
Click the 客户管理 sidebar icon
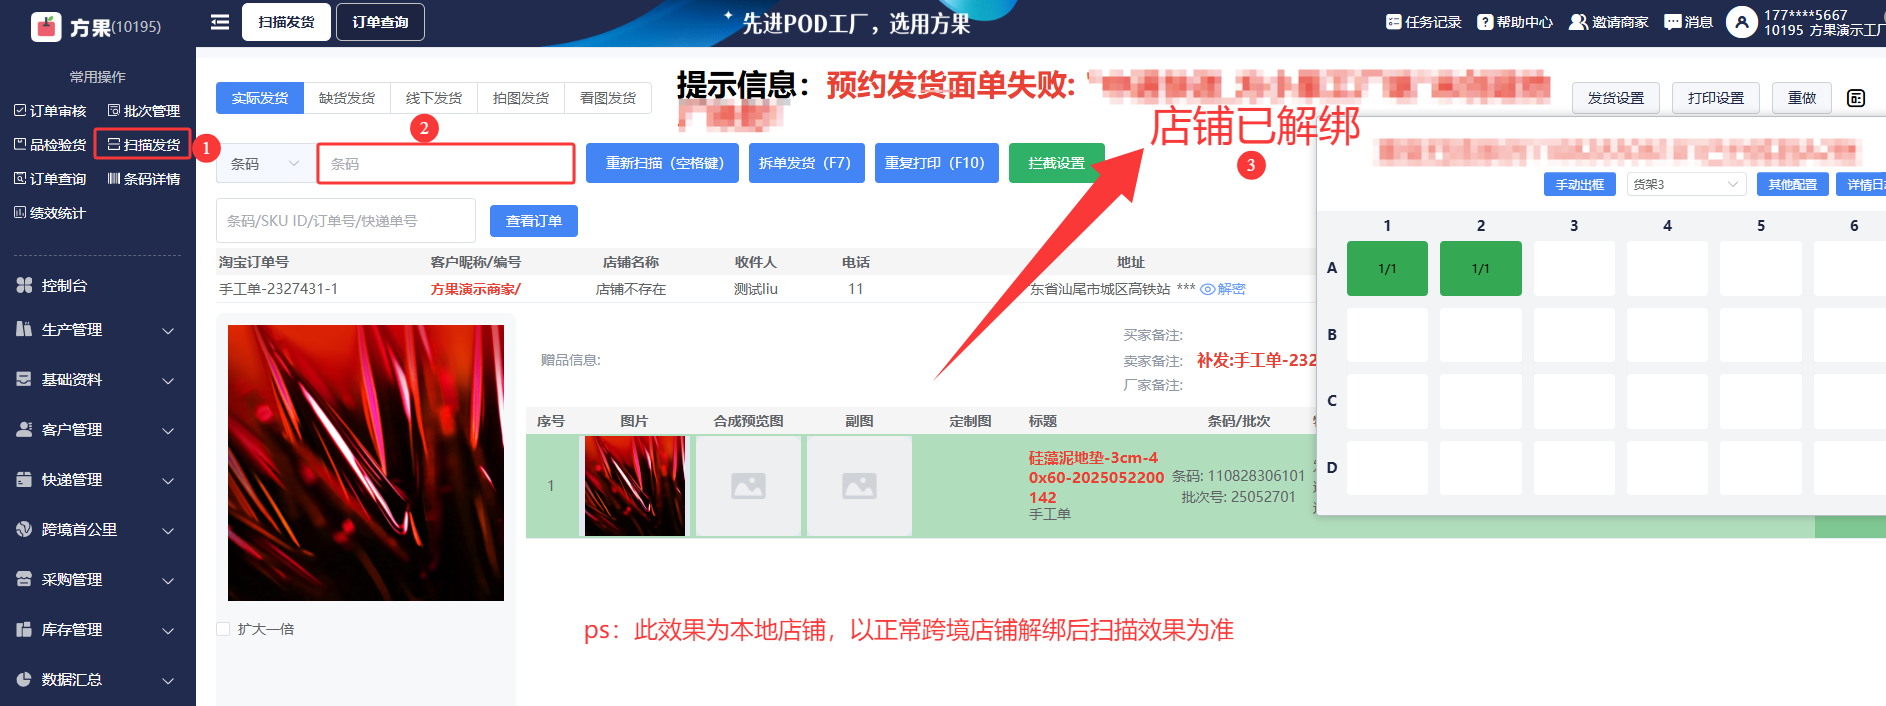pos(24,429)
